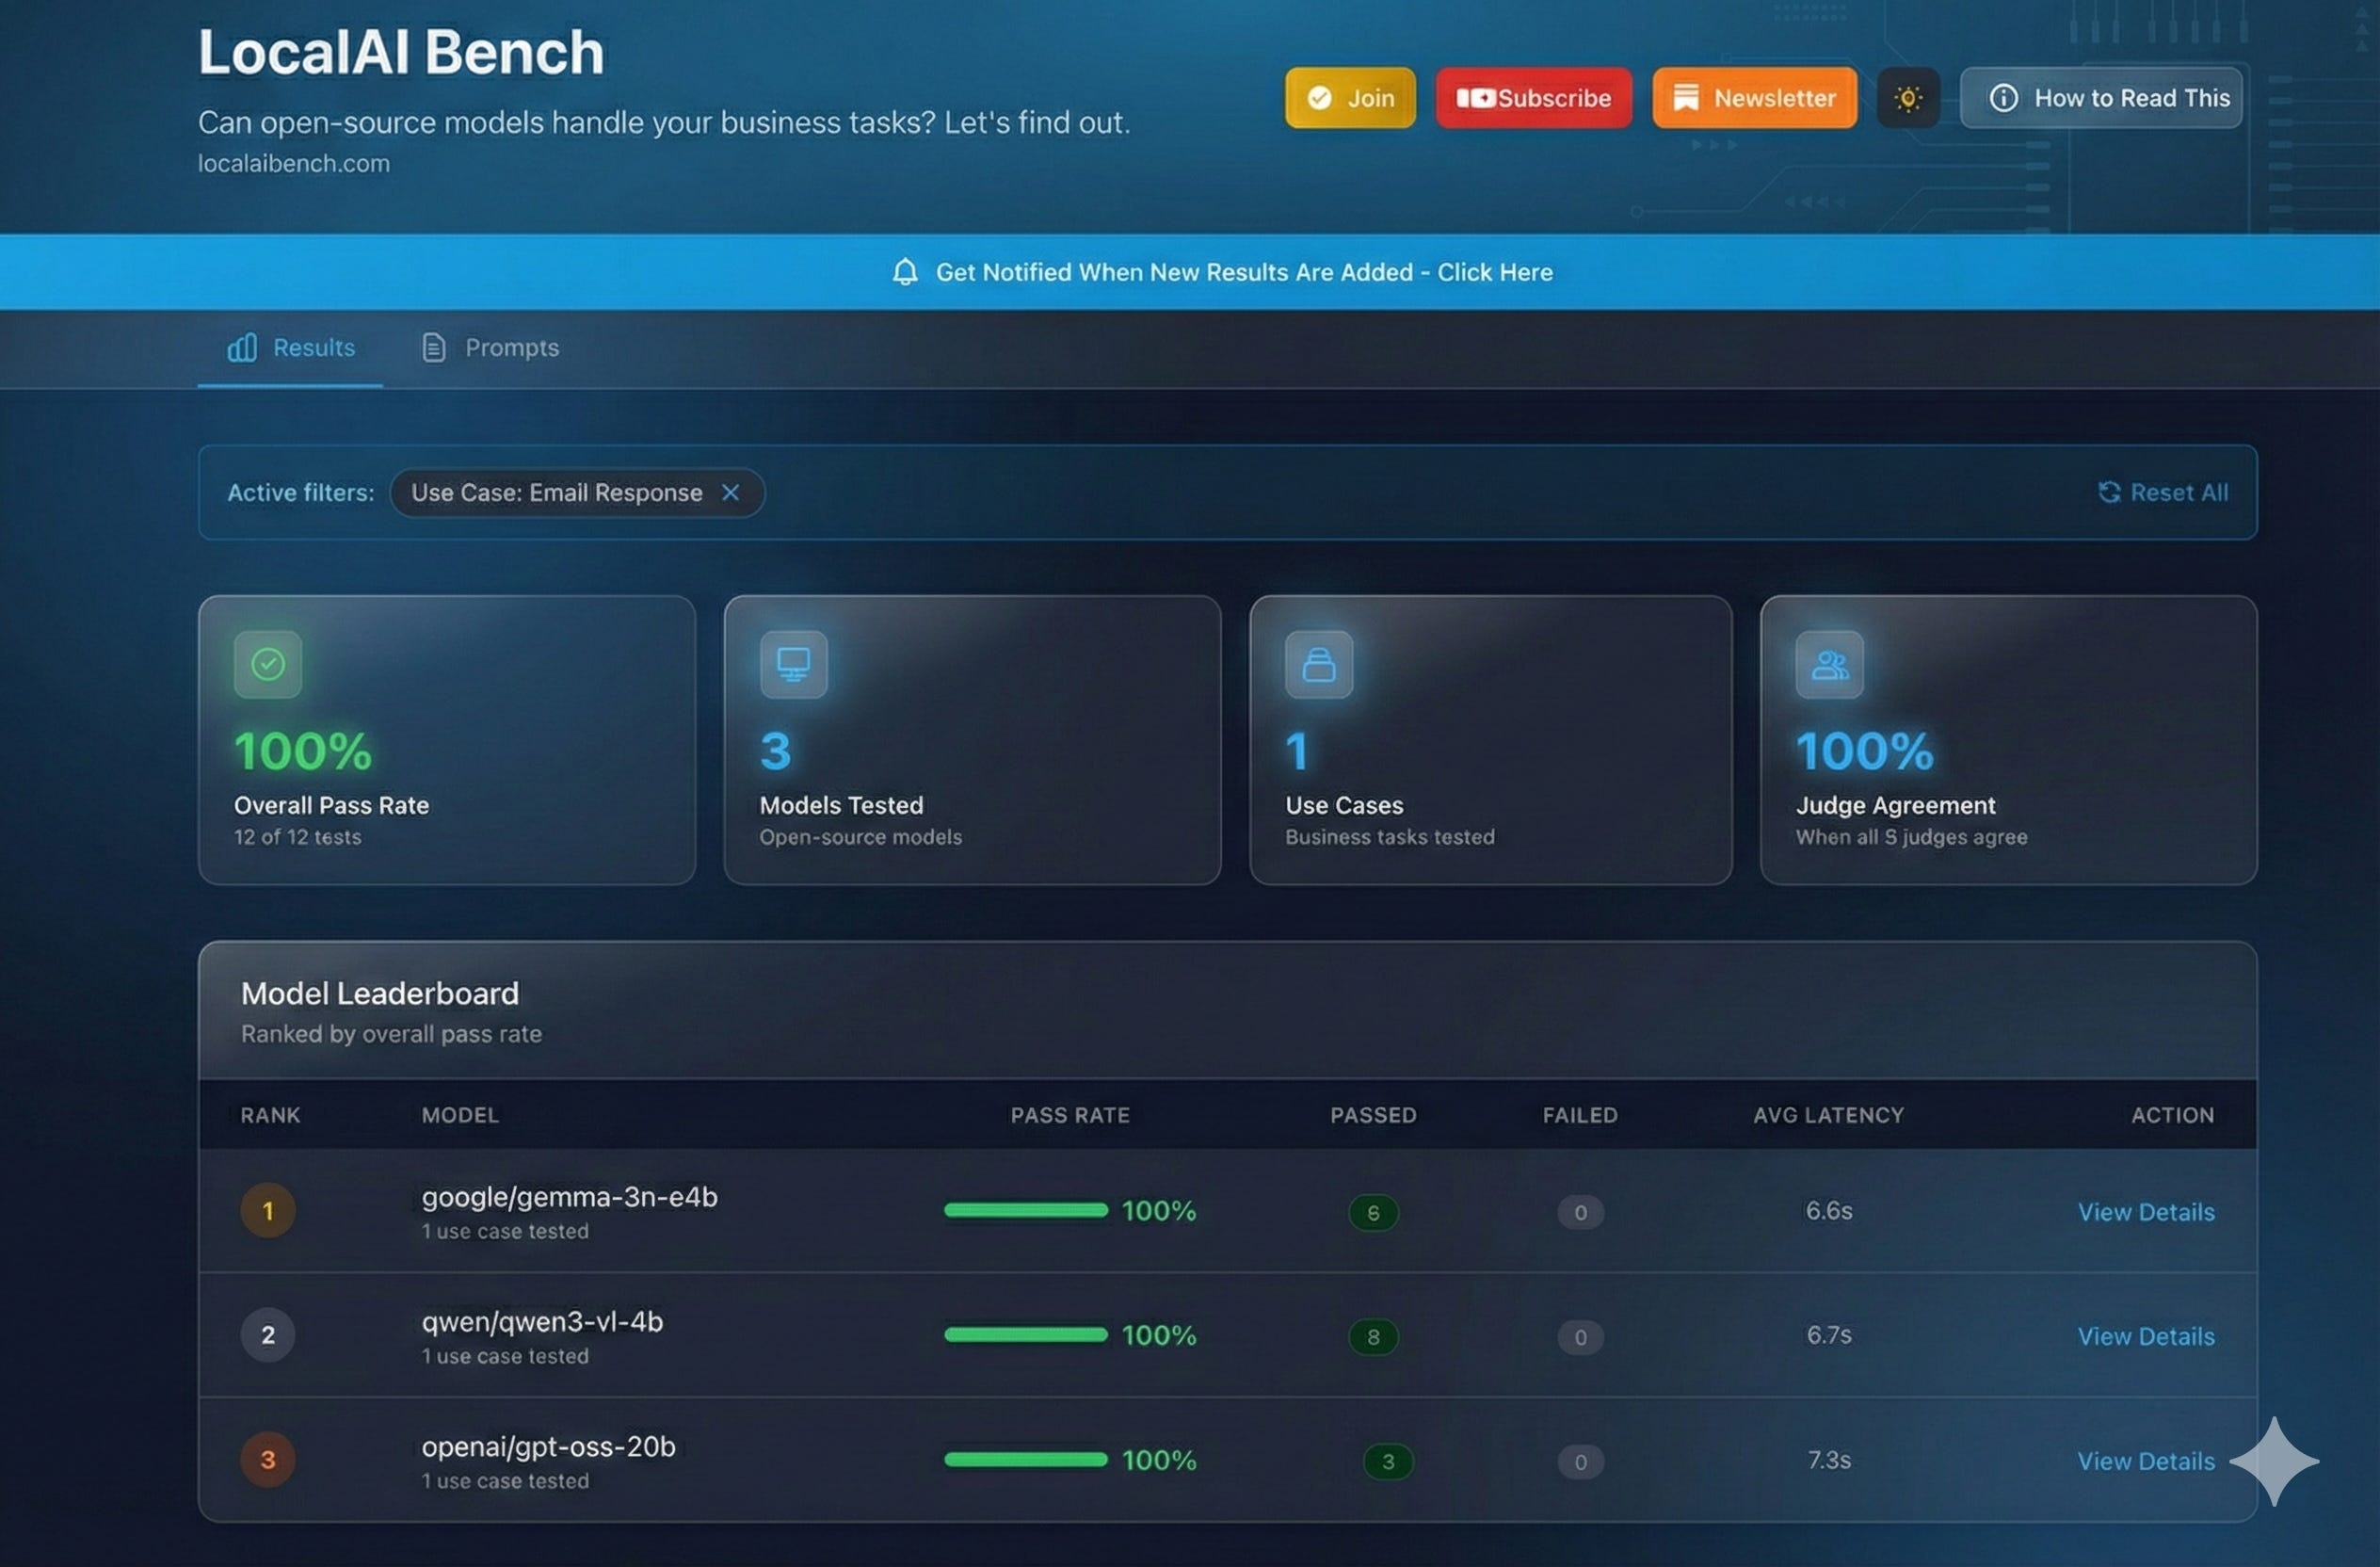
Task: Click the monitor icon for Models Tested
Action: (794, 664)
